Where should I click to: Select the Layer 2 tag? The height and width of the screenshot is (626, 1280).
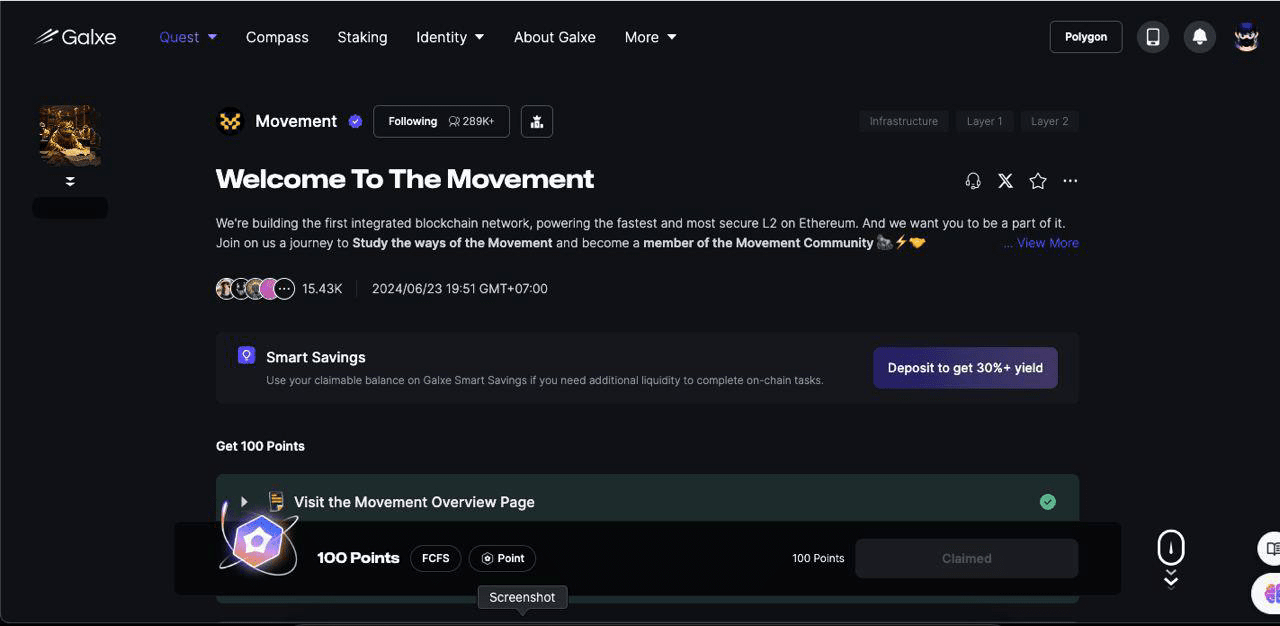point(1050,121)
